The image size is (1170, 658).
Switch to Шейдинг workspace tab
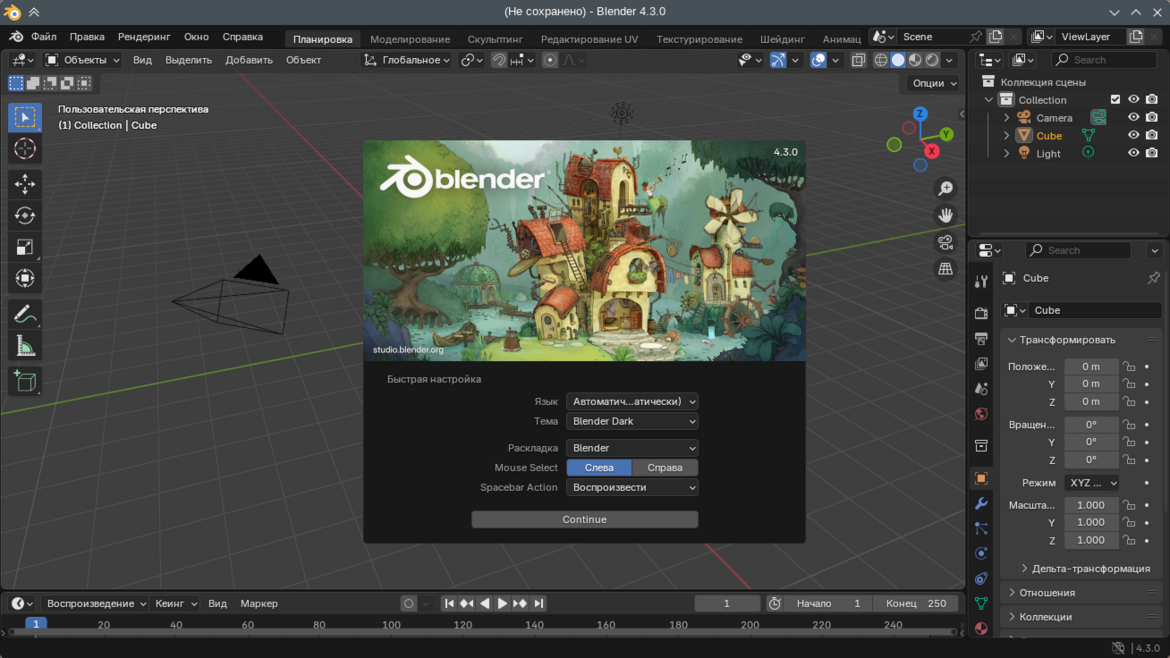point(782,39)
